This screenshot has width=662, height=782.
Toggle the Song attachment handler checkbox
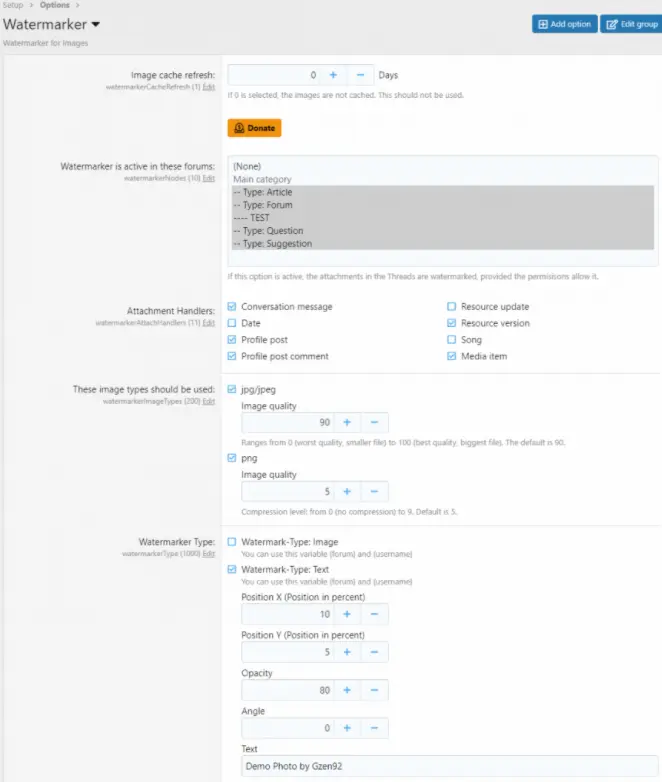[x=452, y=340]
